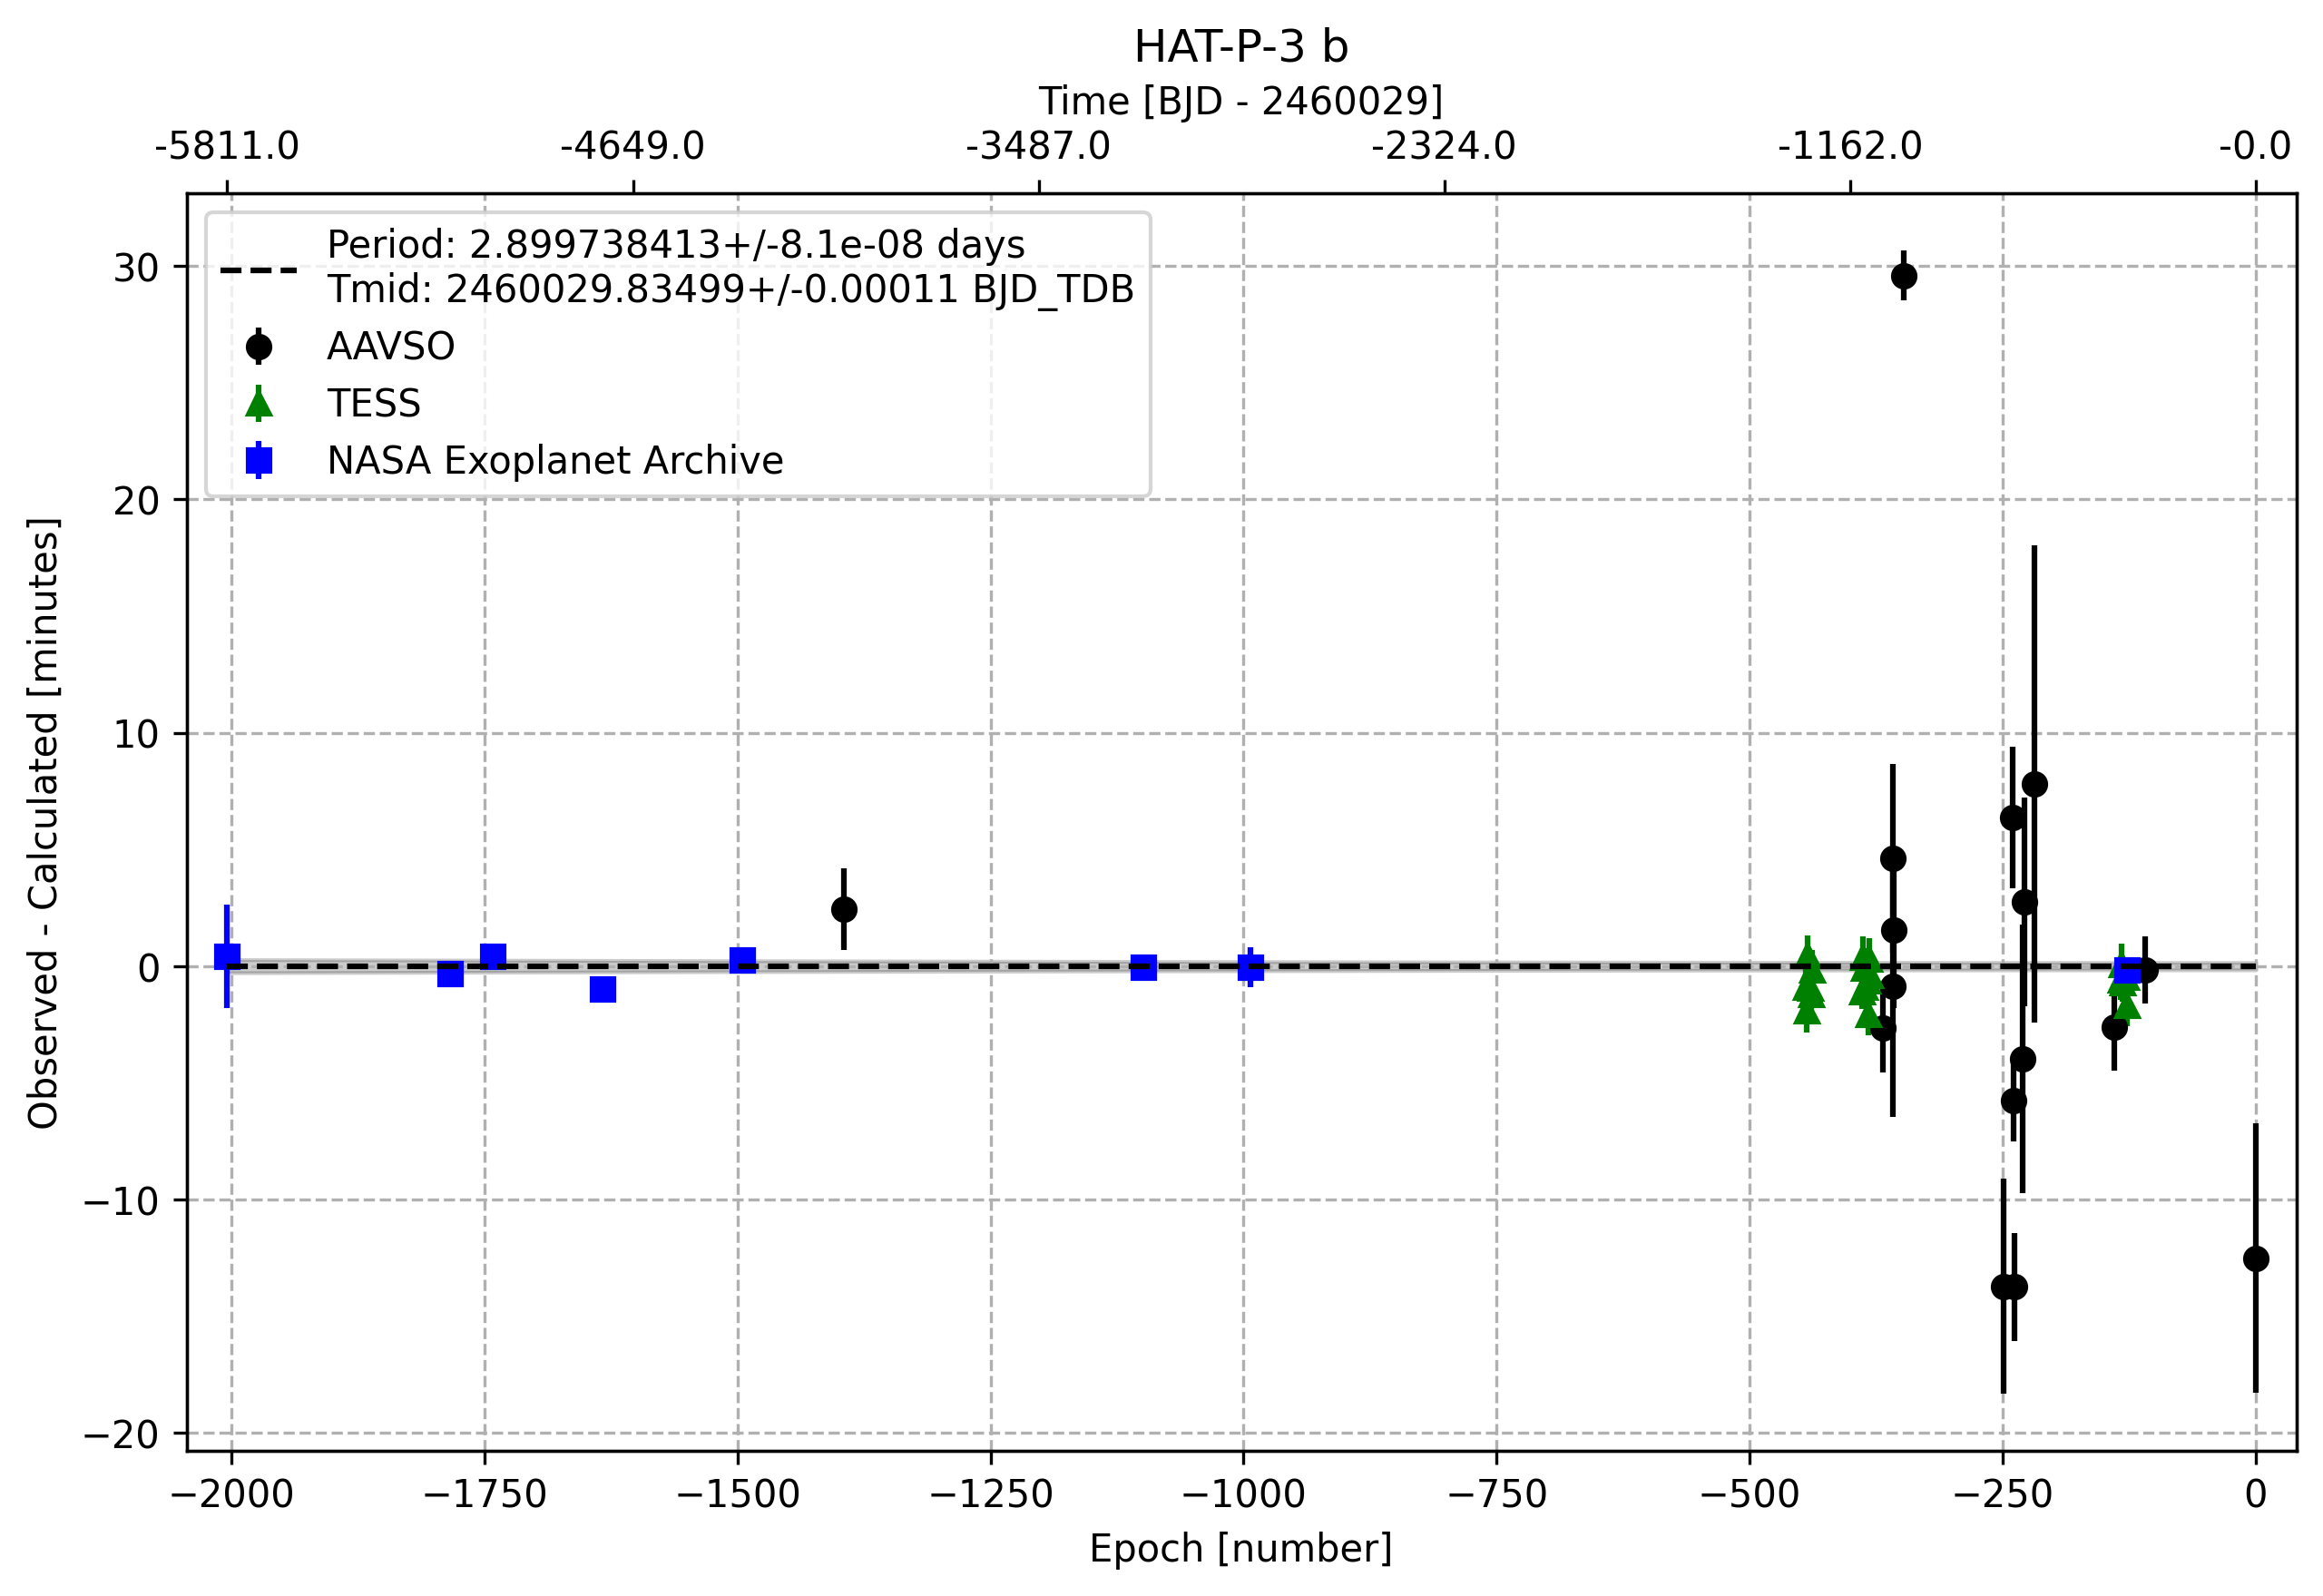Select the top tick label -3487.0
Screen dimensions: 2323x1596
[x=1038, y=146]
